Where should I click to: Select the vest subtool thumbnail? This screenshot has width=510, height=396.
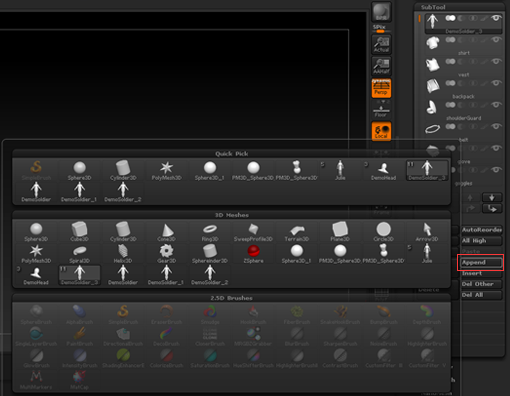coord(433,64)
